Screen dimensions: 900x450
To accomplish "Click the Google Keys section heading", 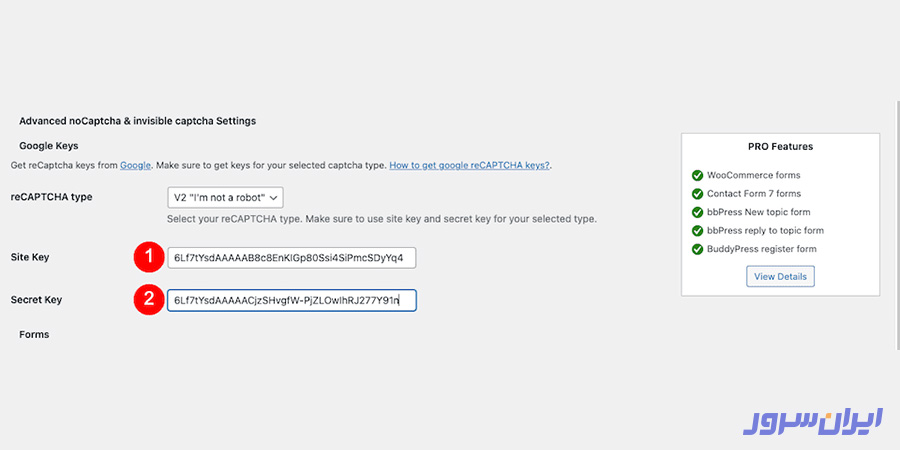I will coord(49,146).
